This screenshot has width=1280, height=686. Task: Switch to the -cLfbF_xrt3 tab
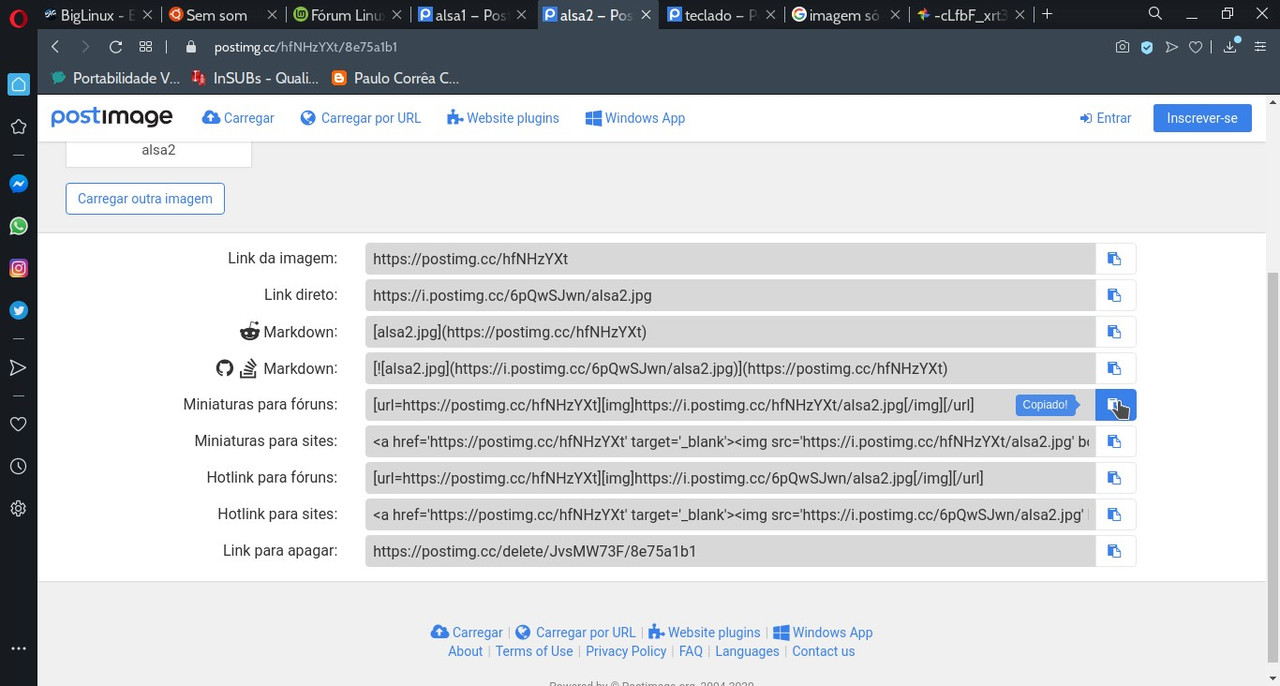(972, 15)
